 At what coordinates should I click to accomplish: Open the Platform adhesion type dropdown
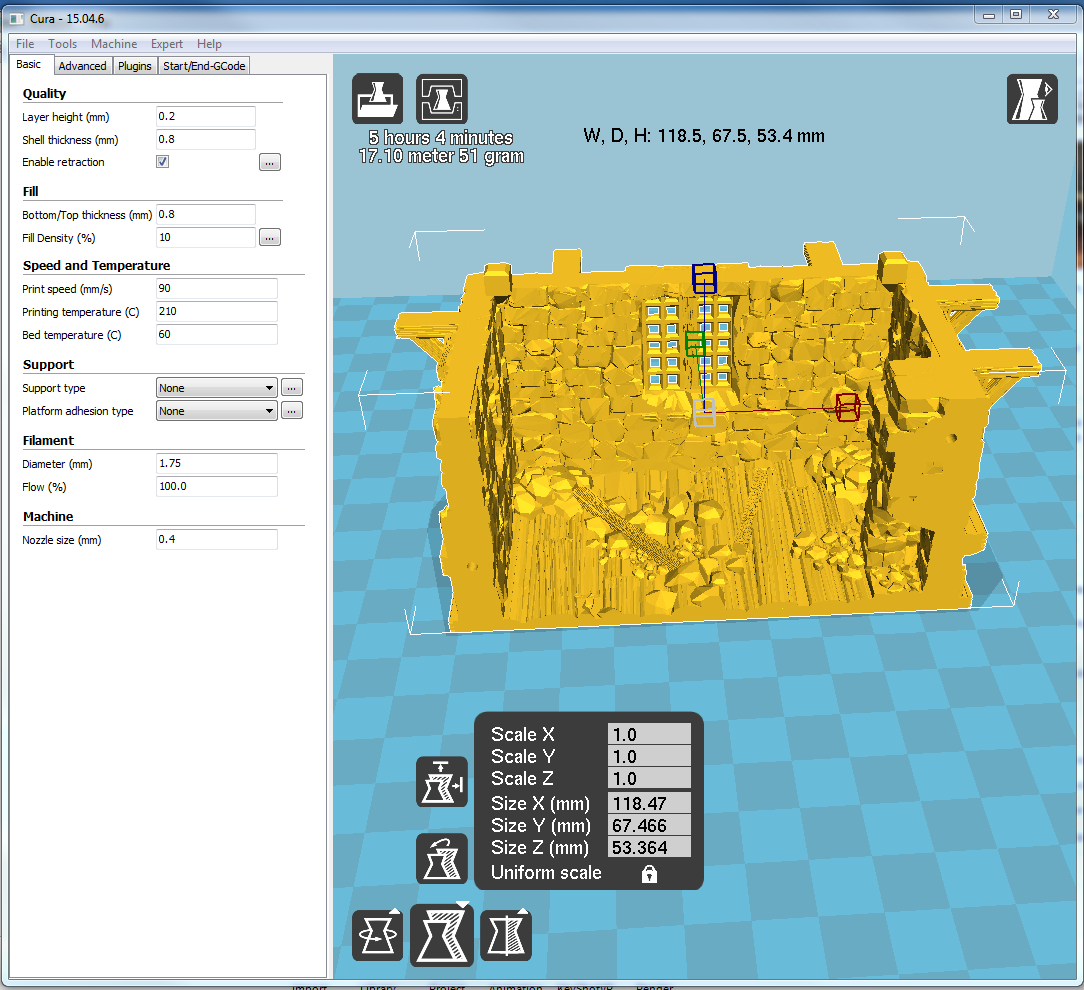coord(217,411)
